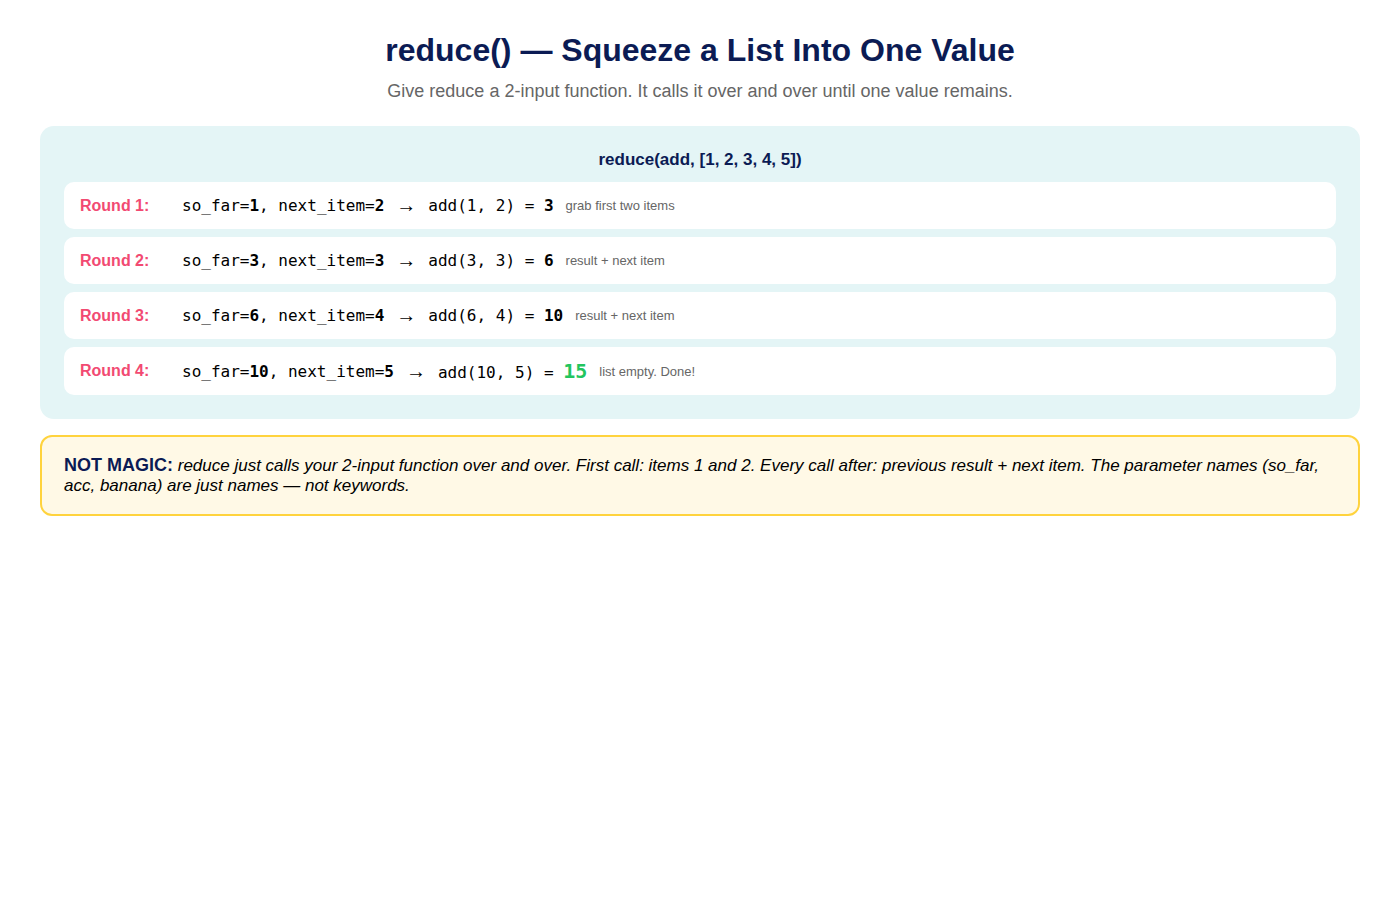Click the 'grab first two items' note
The height and width of the screenshot is (900, 1400).
point(620,206)
